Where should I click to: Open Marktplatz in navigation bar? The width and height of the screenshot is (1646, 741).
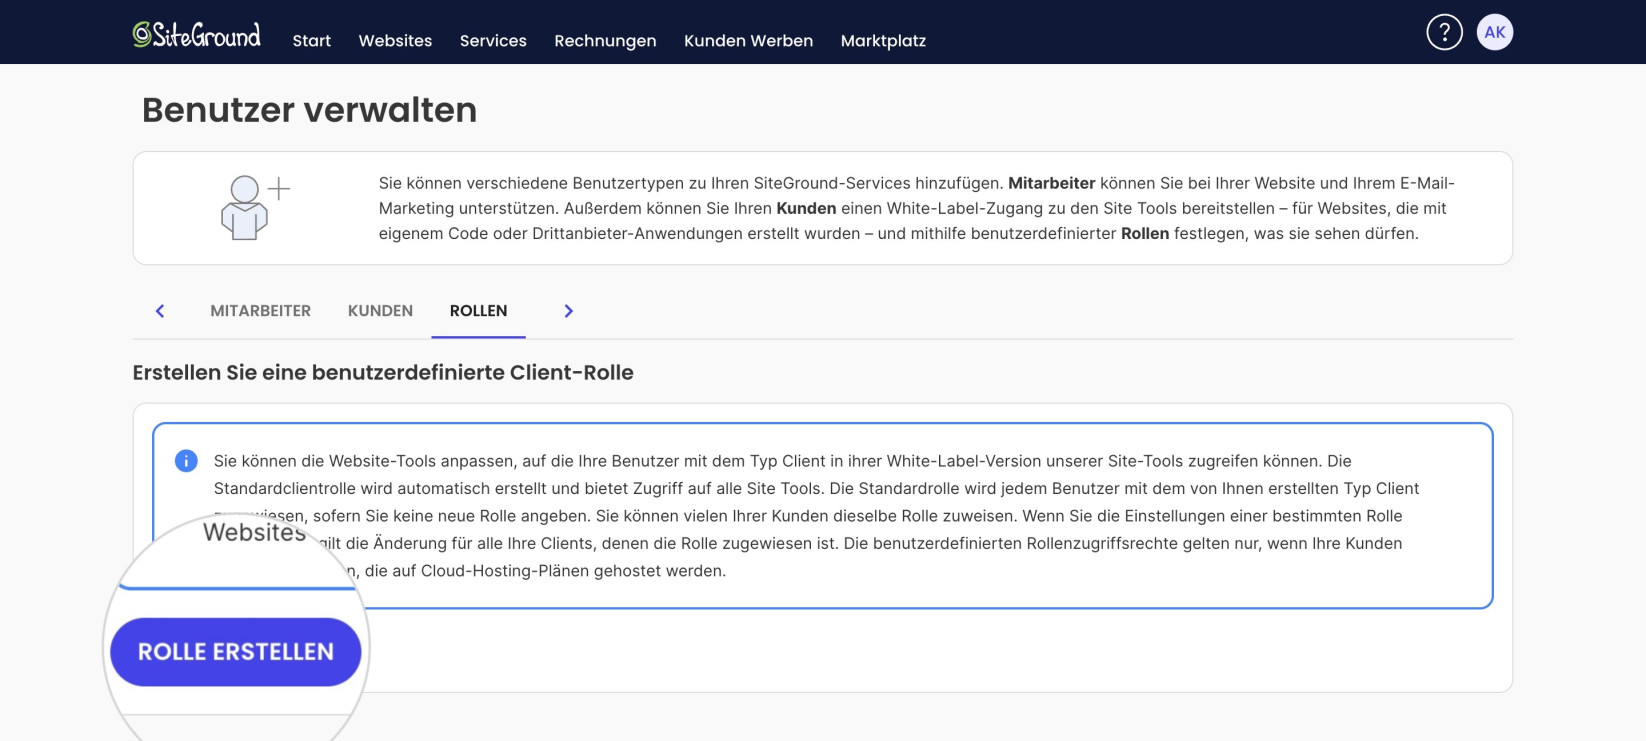(883, 41)
